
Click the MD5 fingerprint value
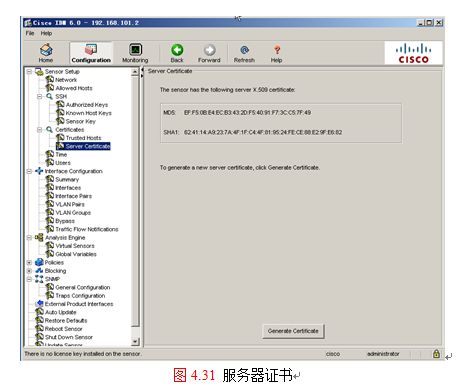(x=247, y=113)
